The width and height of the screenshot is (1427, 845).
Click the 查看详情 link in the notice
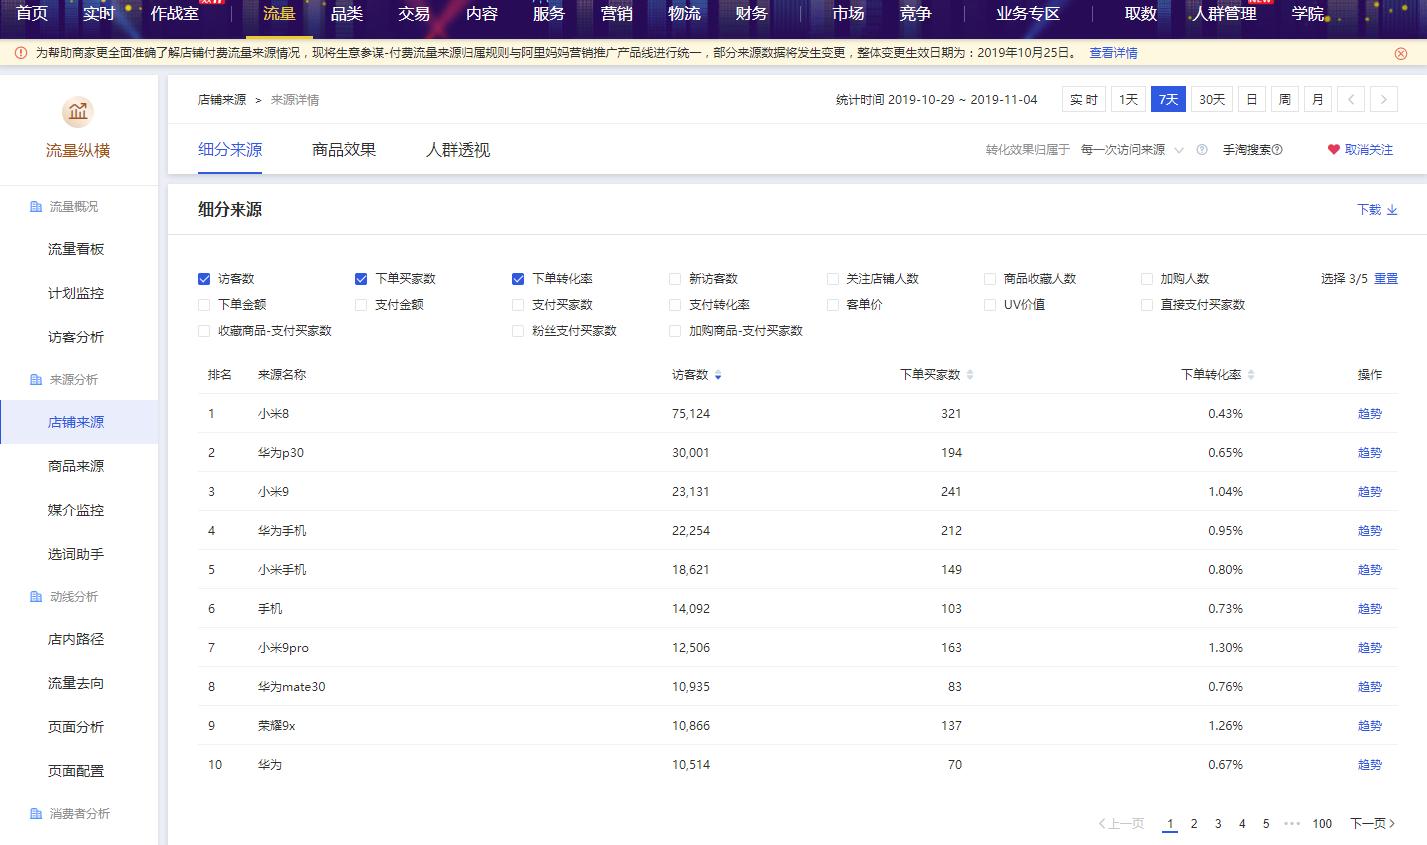[1113, 52]
